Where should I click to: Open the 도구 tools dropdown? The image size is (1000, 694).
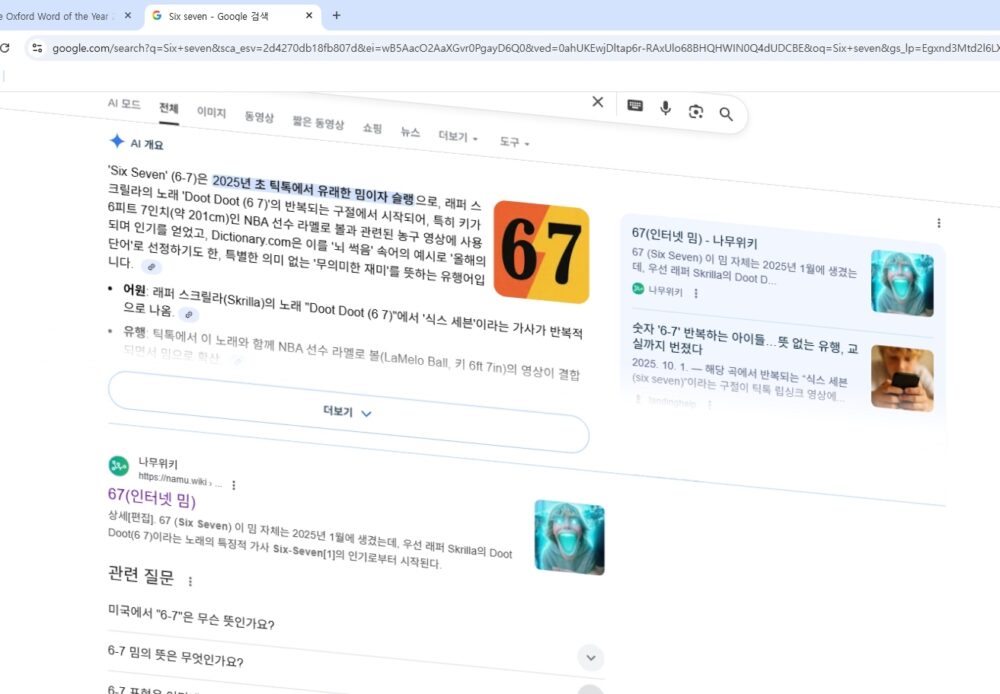(514, 143)
